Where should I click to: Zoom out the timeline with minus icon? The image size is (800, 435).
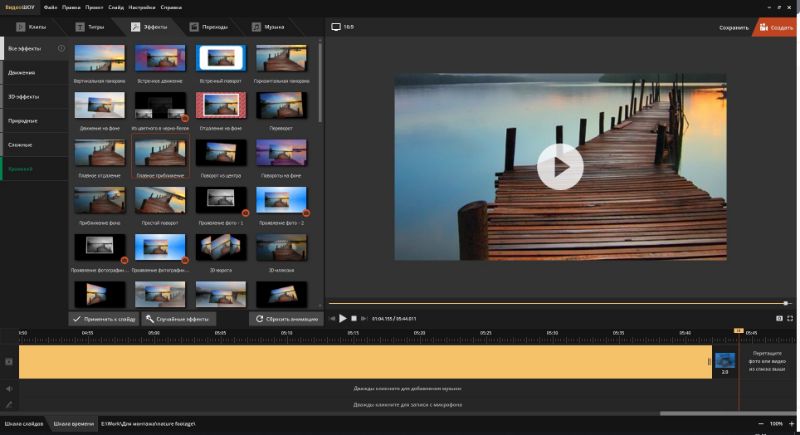[x=761, y=424]
